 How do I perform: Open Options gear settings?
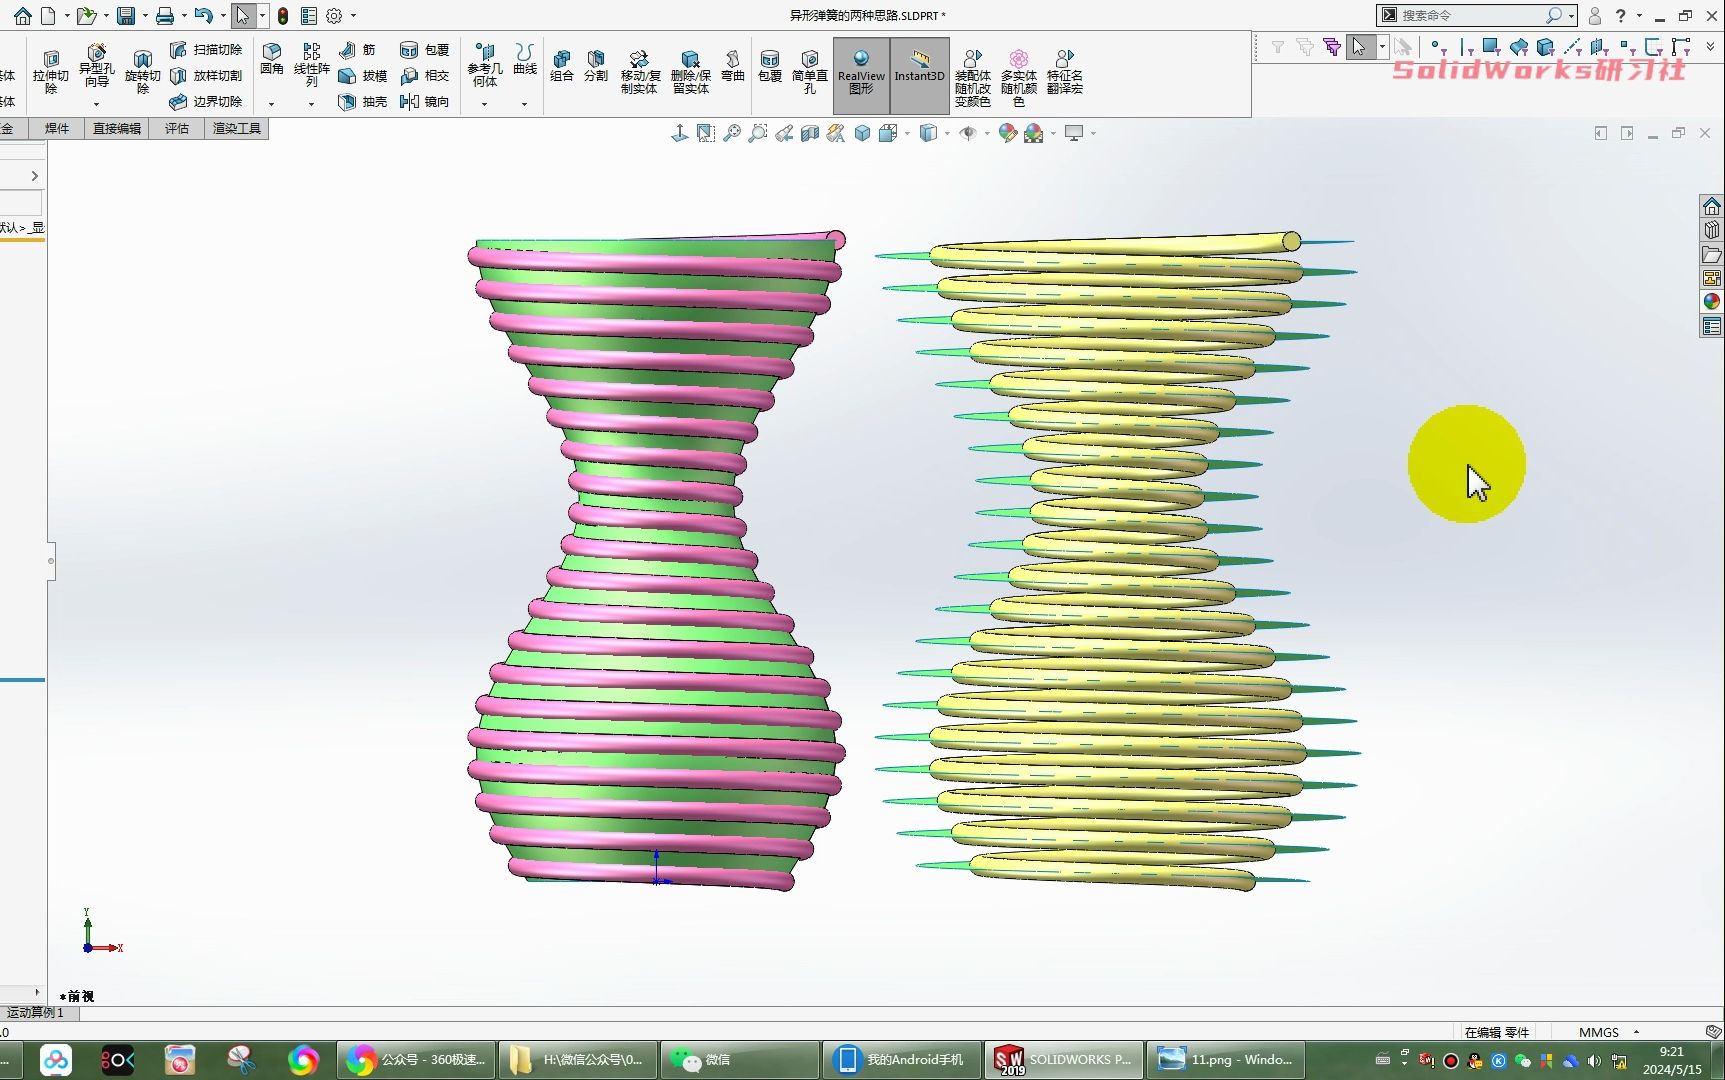click(334, 16)
